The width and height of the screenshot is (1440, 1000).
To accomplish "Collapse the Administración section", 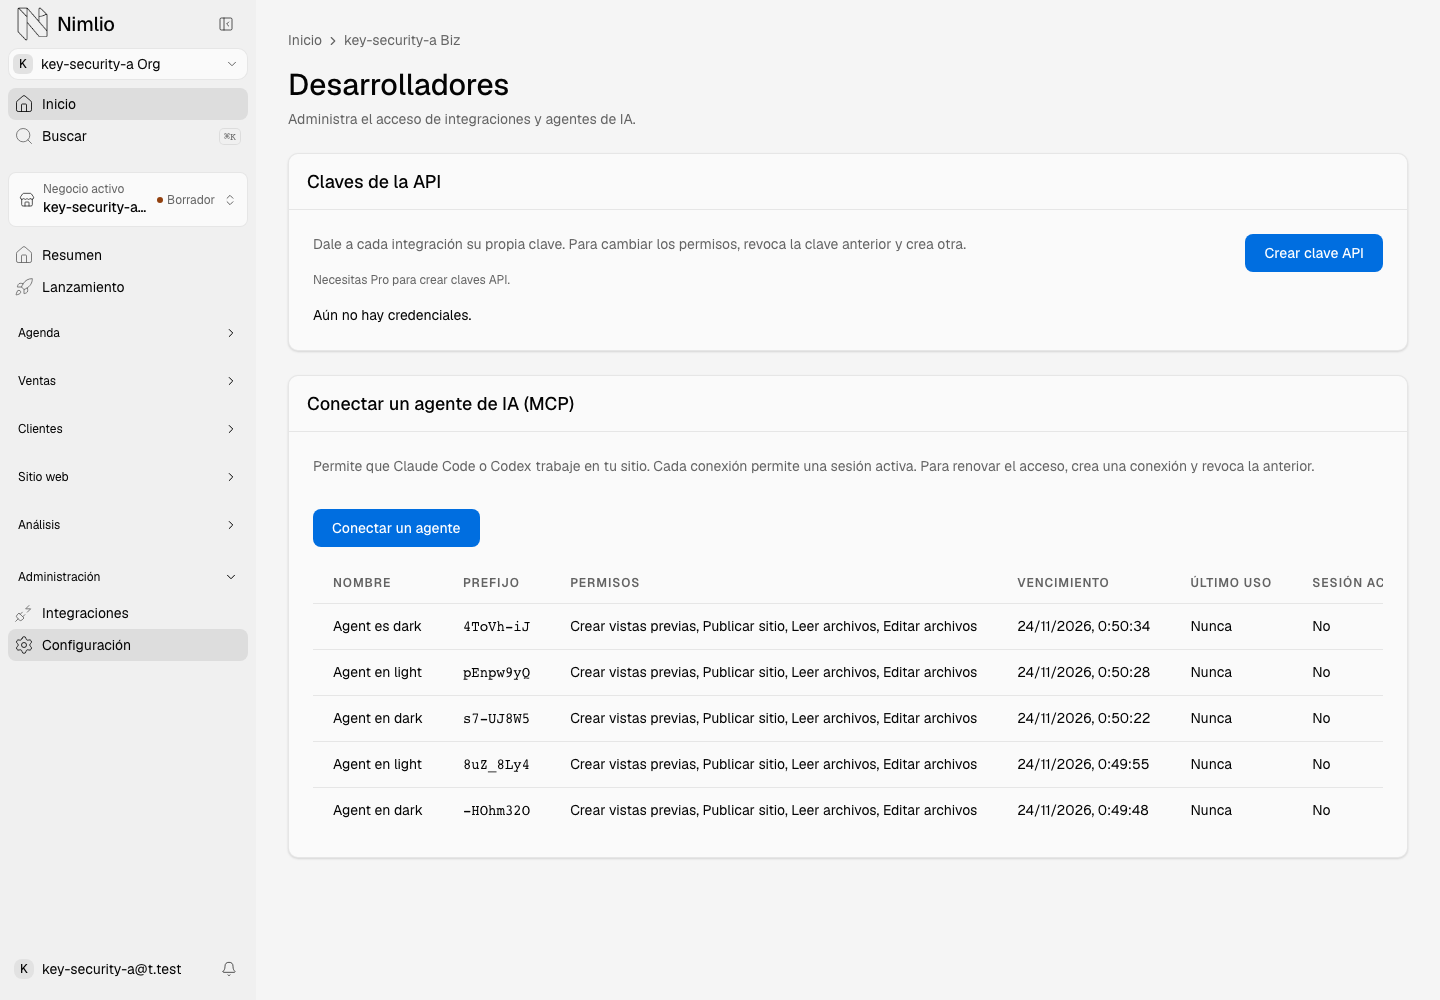I will (128, 577).
